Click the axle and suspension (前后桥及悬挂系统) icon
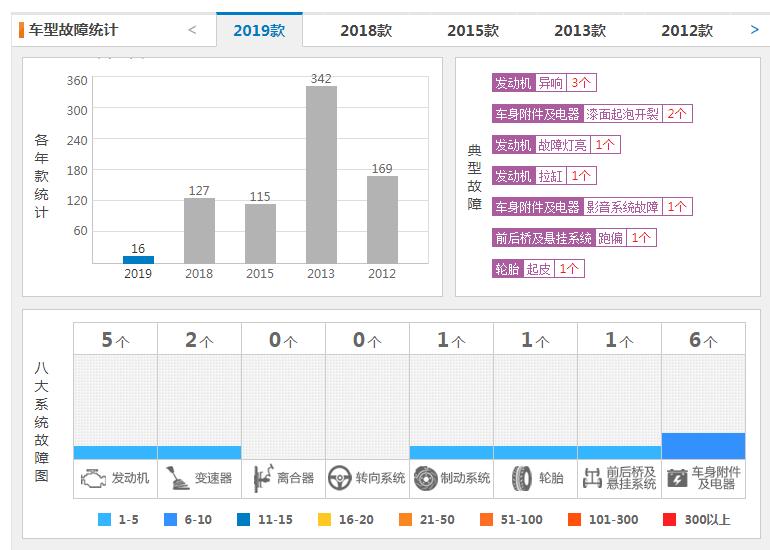The height and width of the screenshot is (550, 770). coord(592,478)
